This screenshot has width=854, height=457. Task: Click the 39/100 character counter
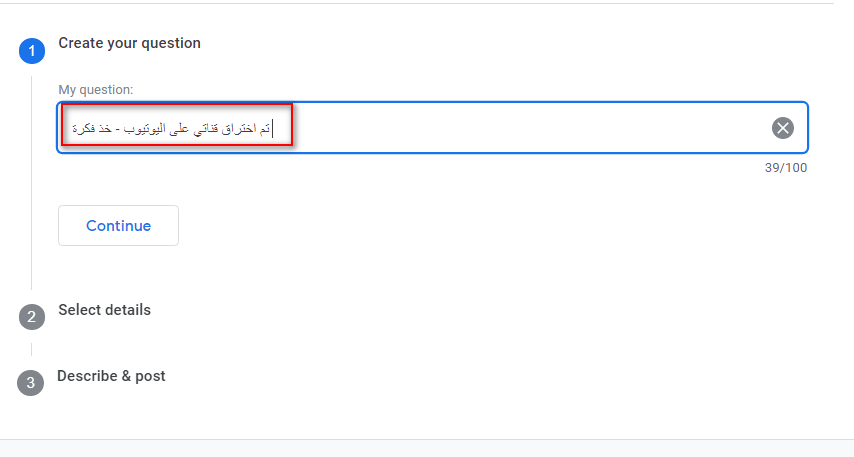click(785, 168)
